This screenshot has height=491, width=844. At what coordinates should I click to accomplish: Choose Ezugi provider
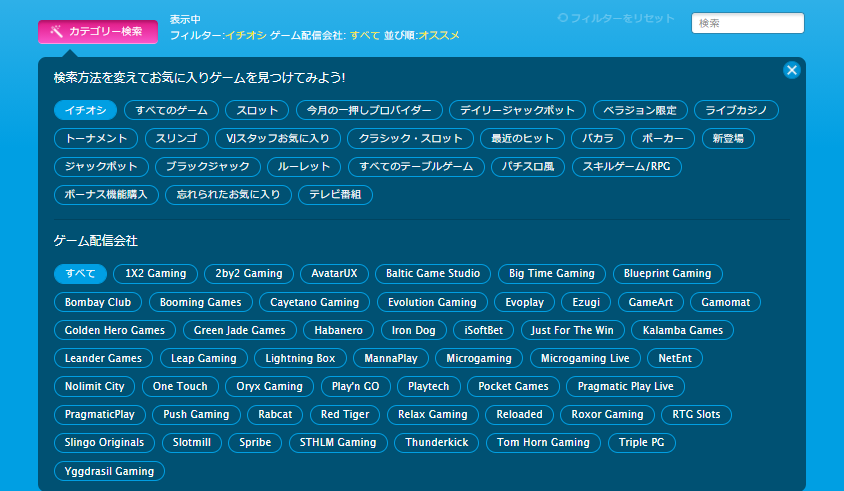[x=586, y=302]
